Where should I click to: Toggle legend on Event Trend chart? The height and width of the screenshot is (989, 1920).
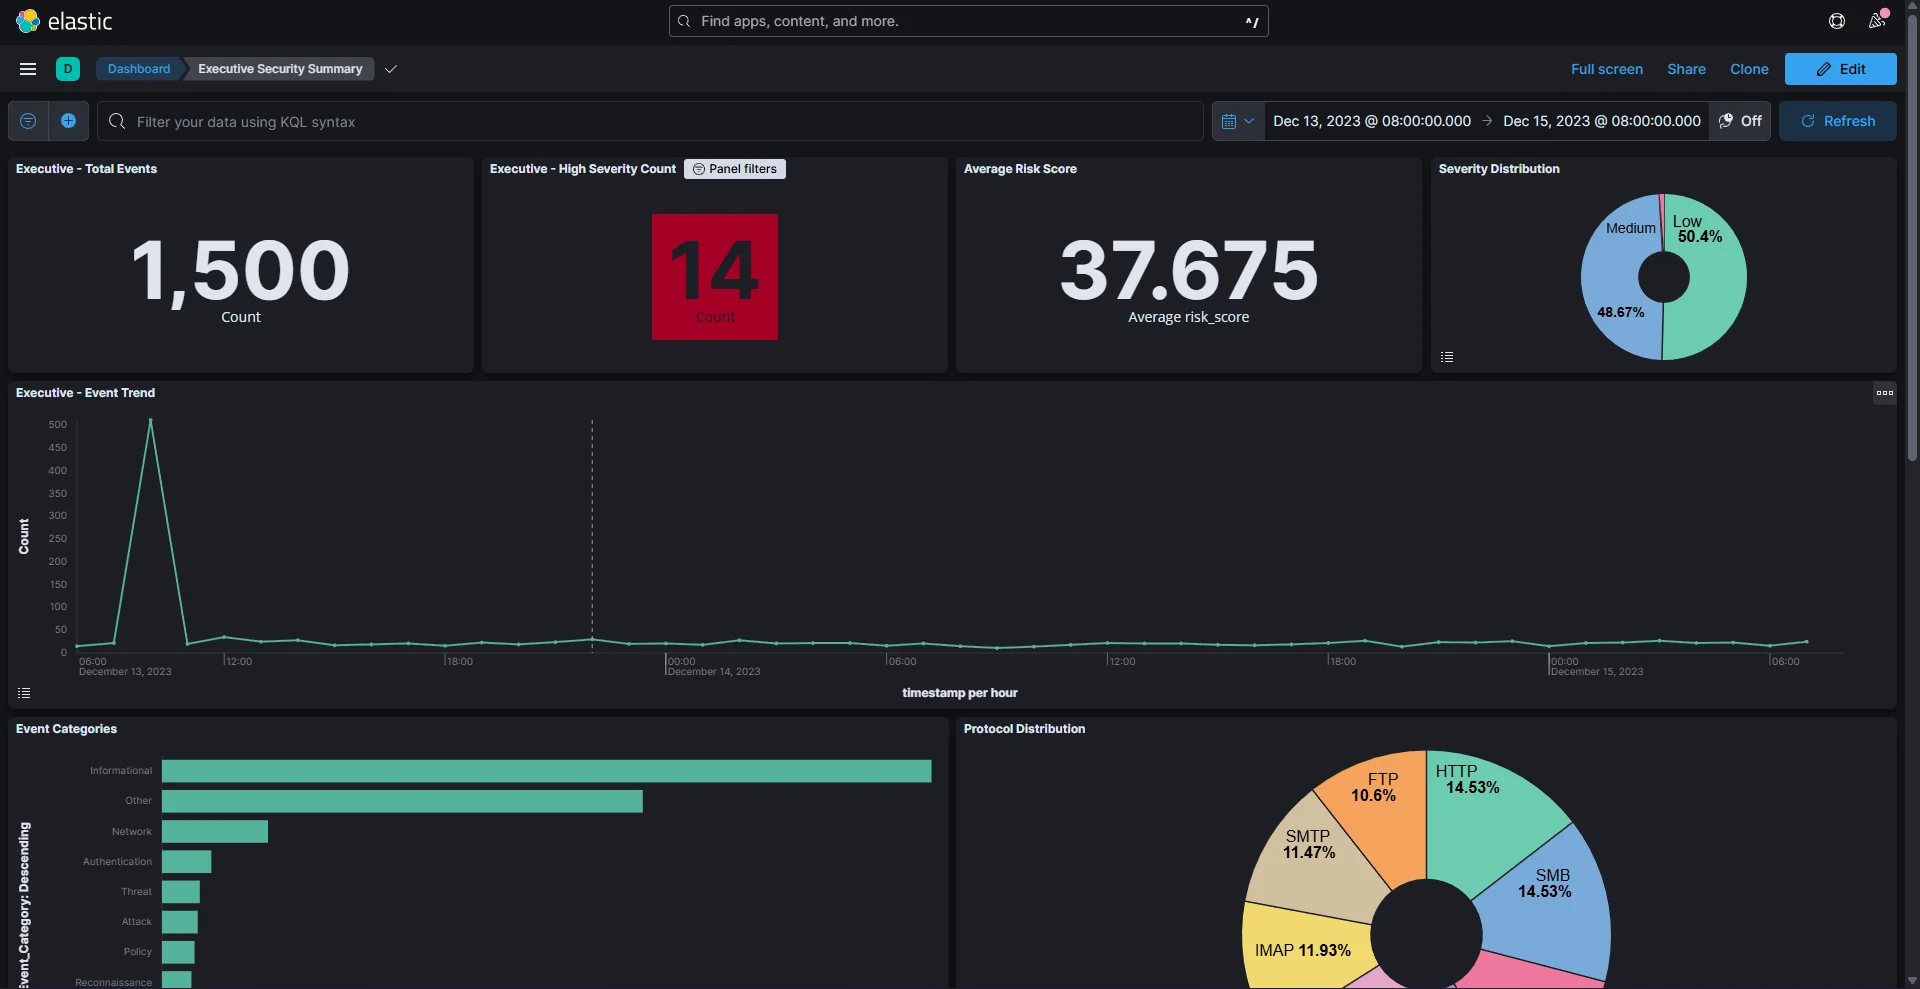pos(23,692)
